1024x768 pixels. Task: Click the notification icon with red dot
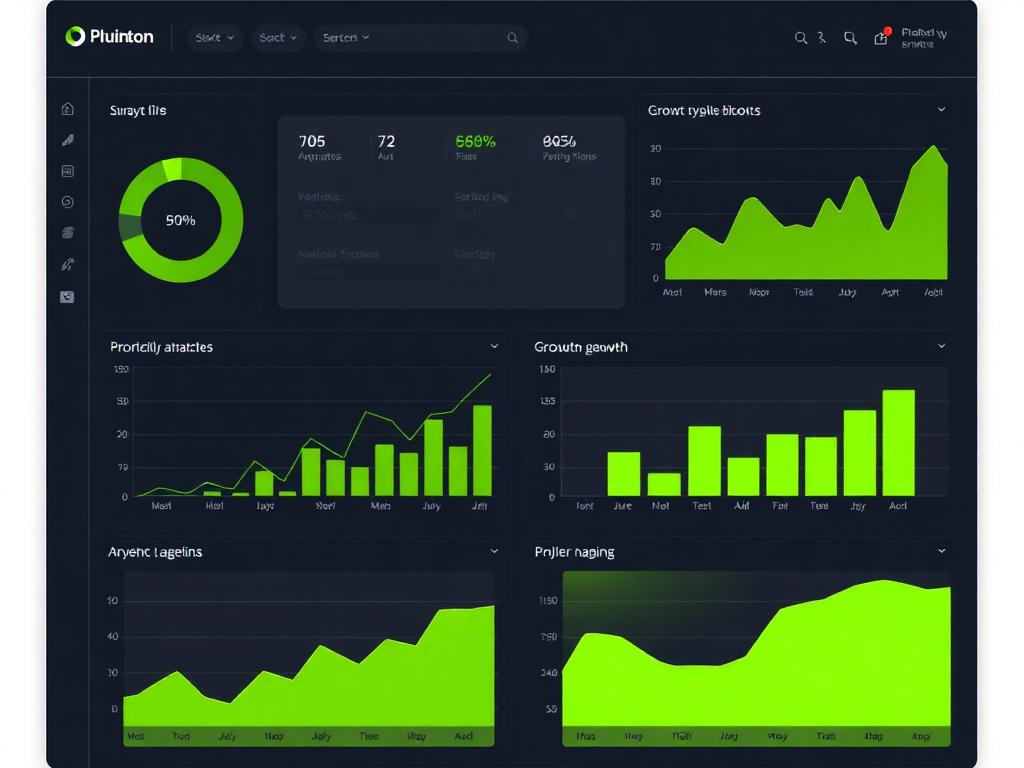(881, 37)
